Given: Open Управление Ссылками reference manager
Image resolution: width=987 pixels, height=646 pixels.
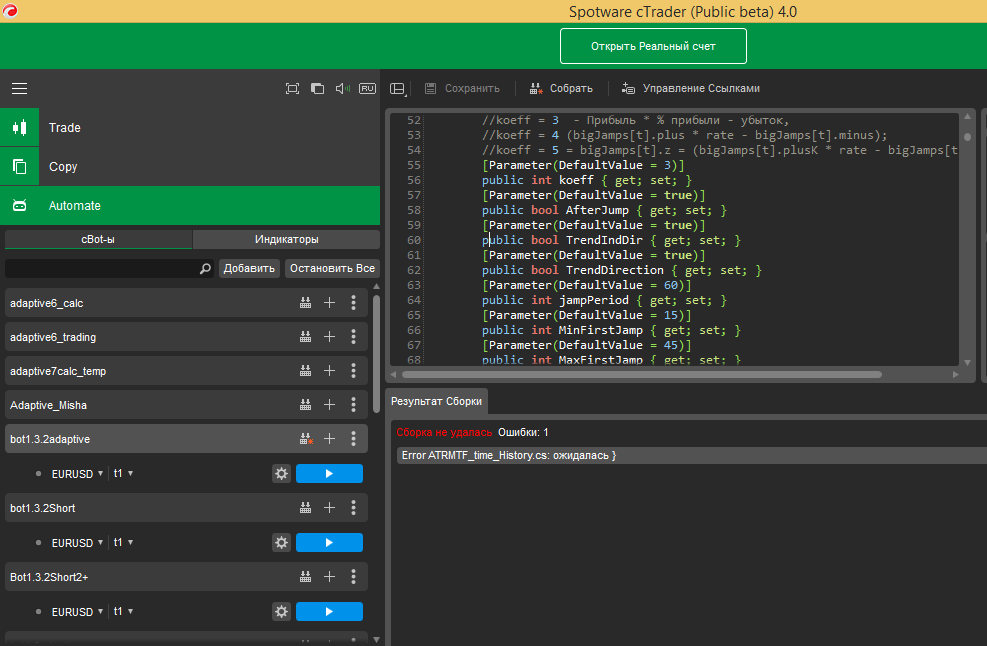Looking at the screenshot, I should 691,89.
